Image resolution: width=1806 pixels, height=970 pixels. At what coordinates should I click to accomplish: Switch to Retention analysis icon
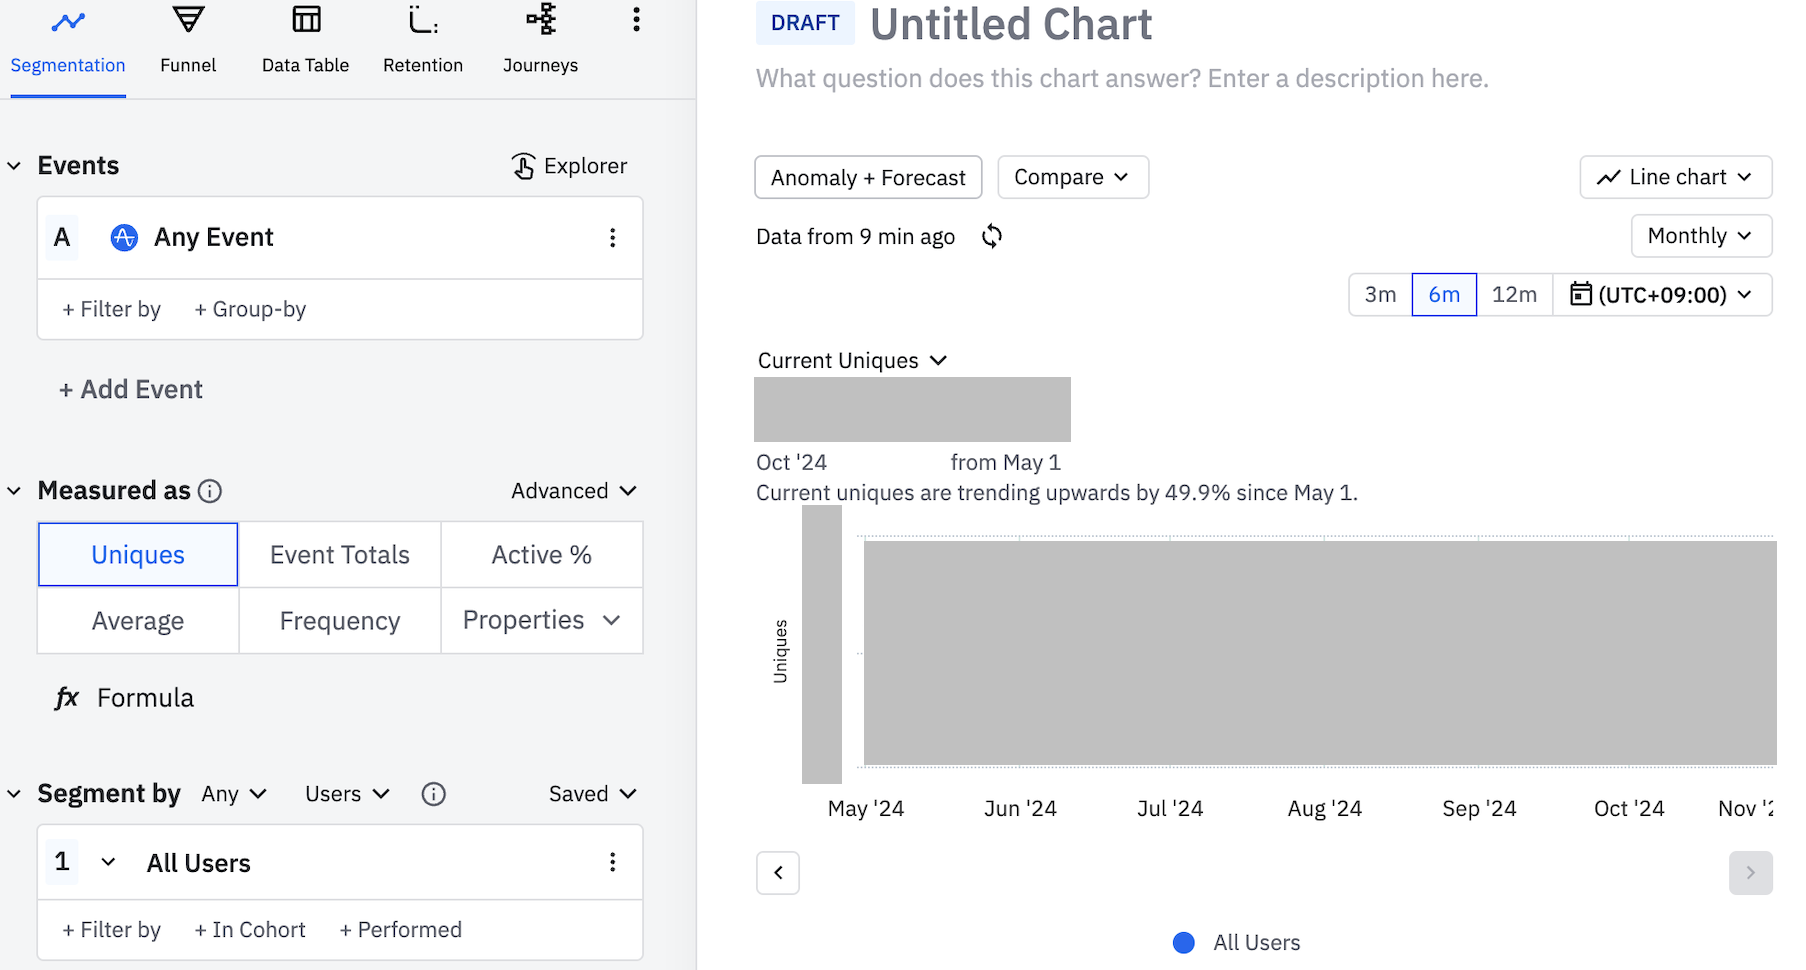[x=423, y=20]
